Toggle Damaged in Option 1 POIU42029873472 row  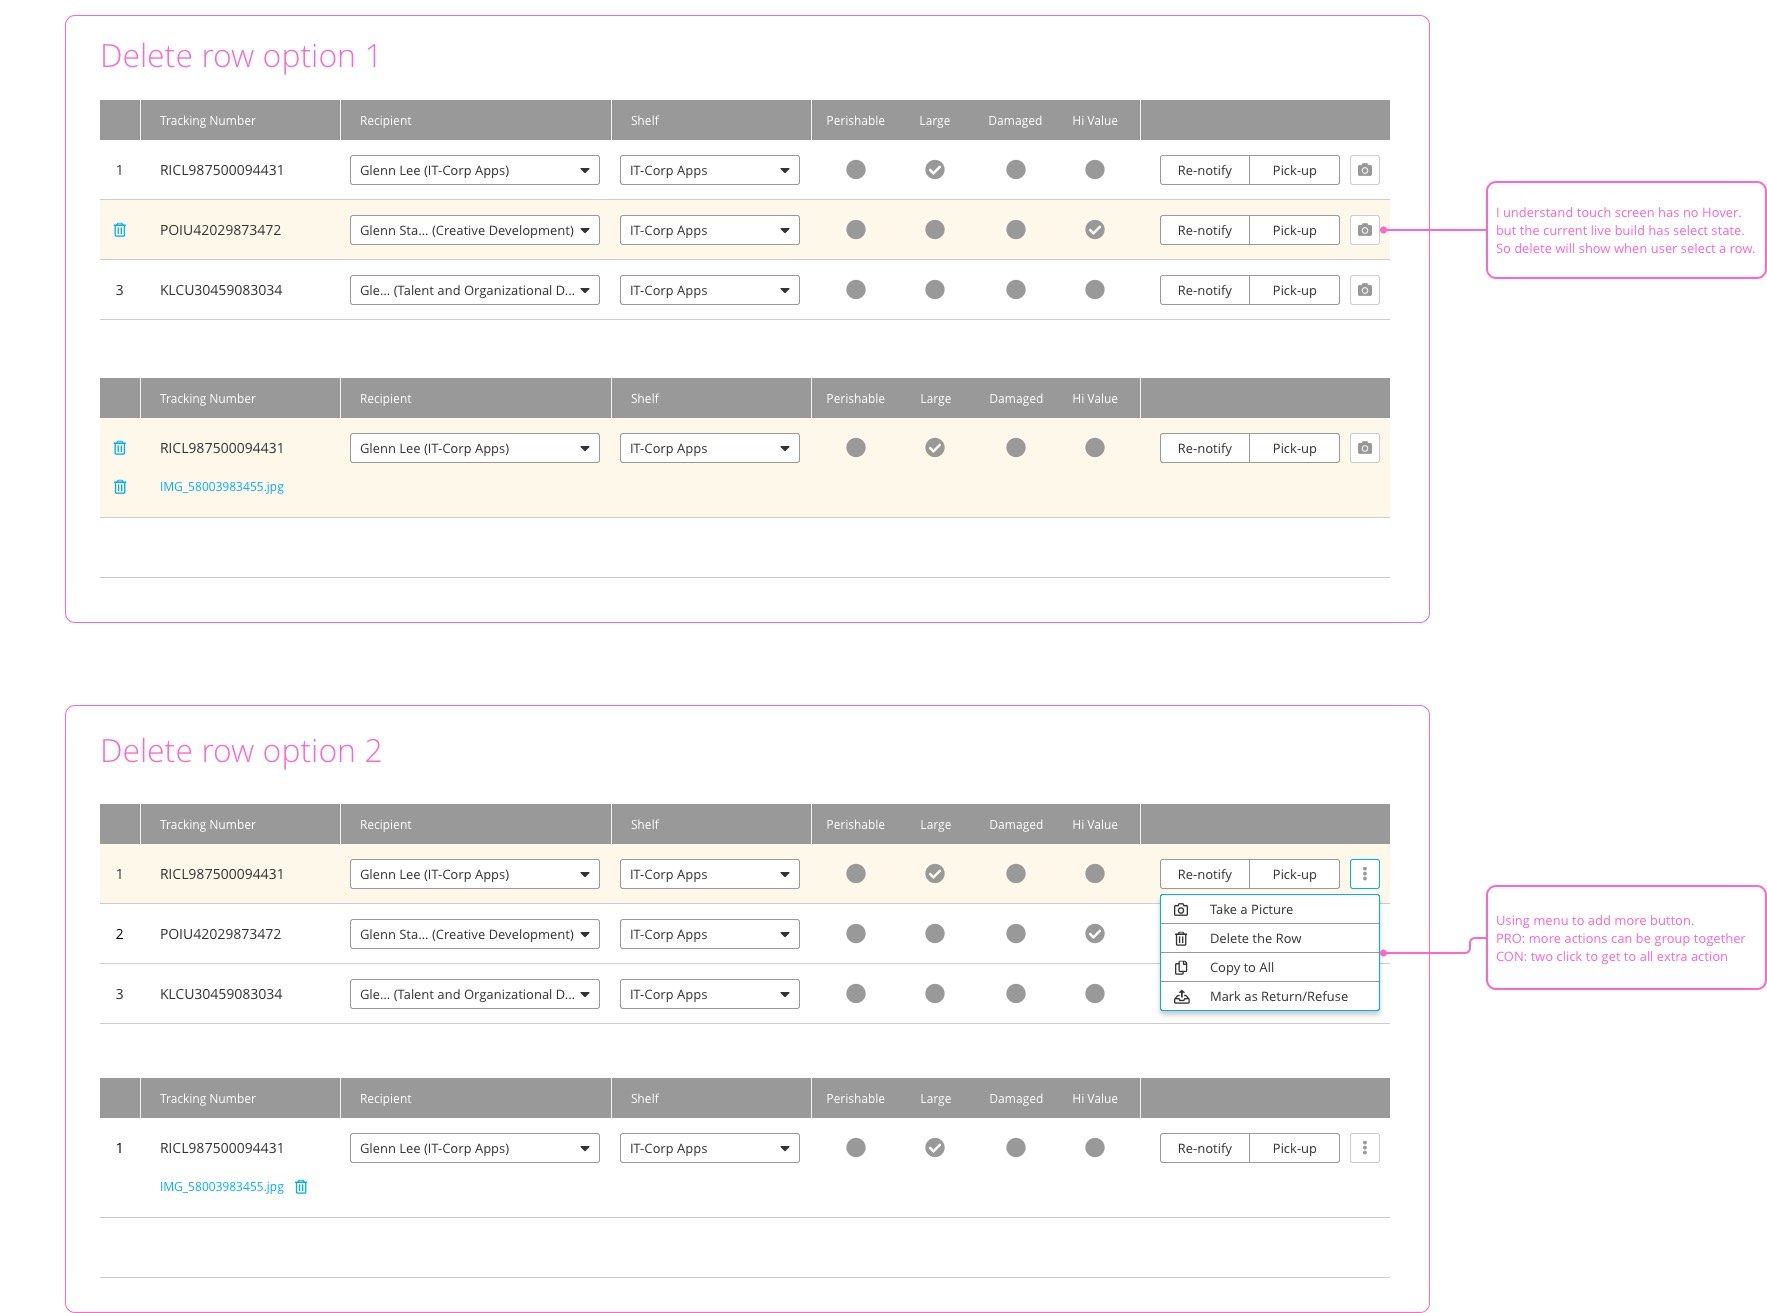(1016, 230)
